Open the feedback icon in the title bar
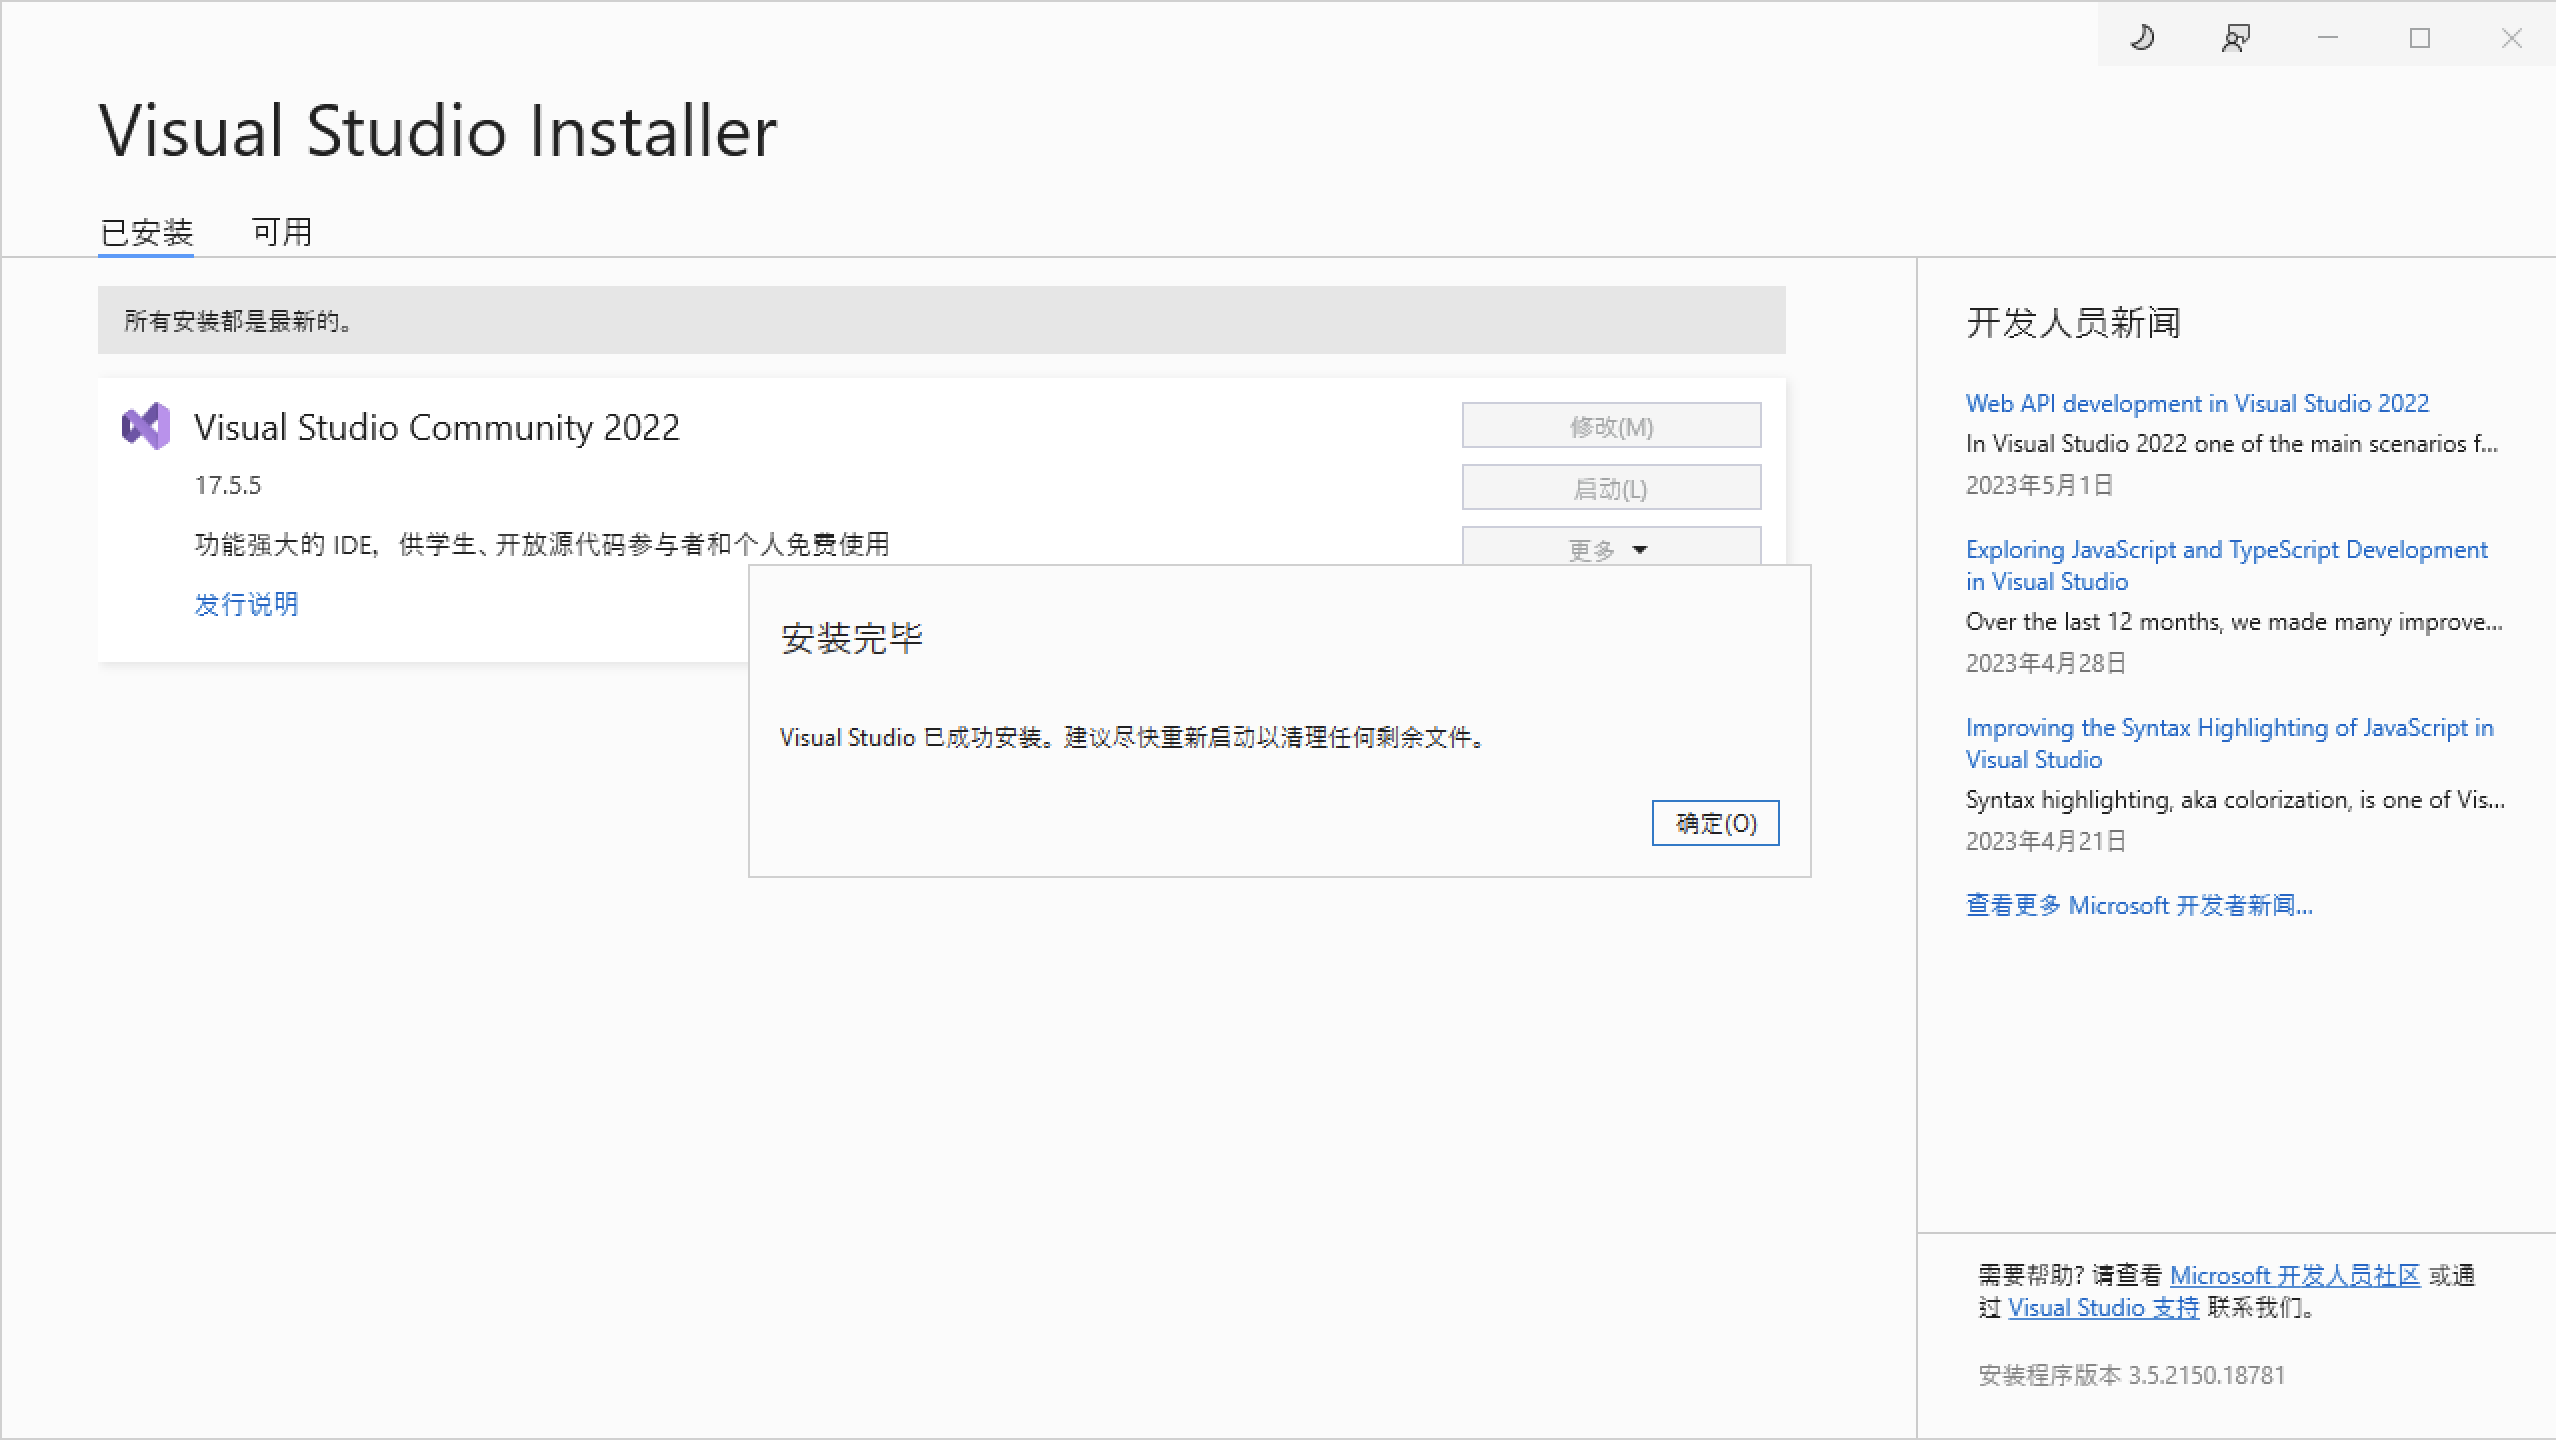Viewport: 2556px width, 1440px height. coord(2234,37)
